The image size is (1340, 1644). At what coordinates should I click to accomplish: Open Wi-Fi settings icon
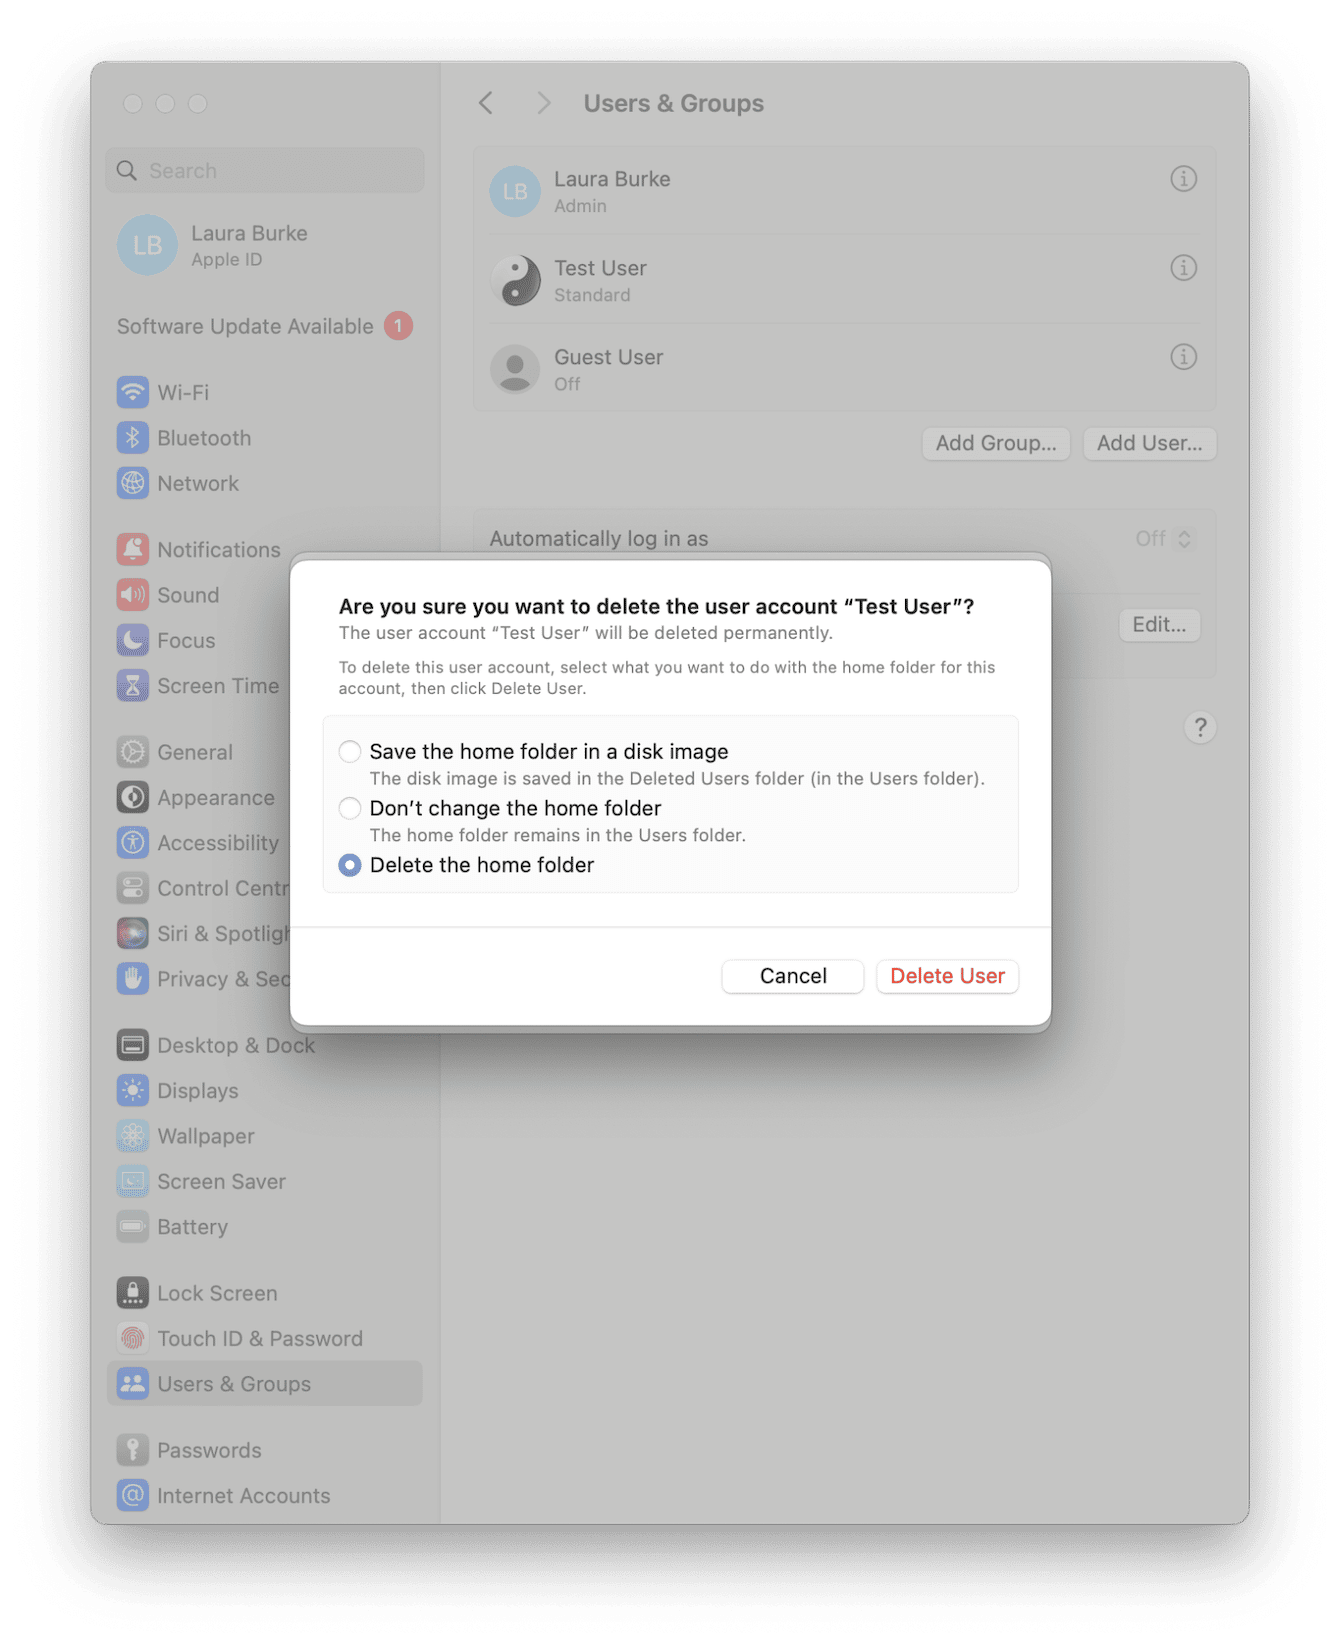(x=133, y=392)
